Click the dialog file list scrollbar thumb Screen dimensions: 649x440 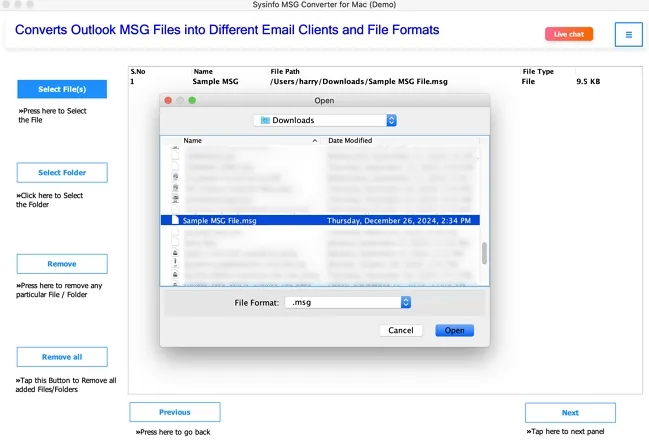[x=484, y=252]
